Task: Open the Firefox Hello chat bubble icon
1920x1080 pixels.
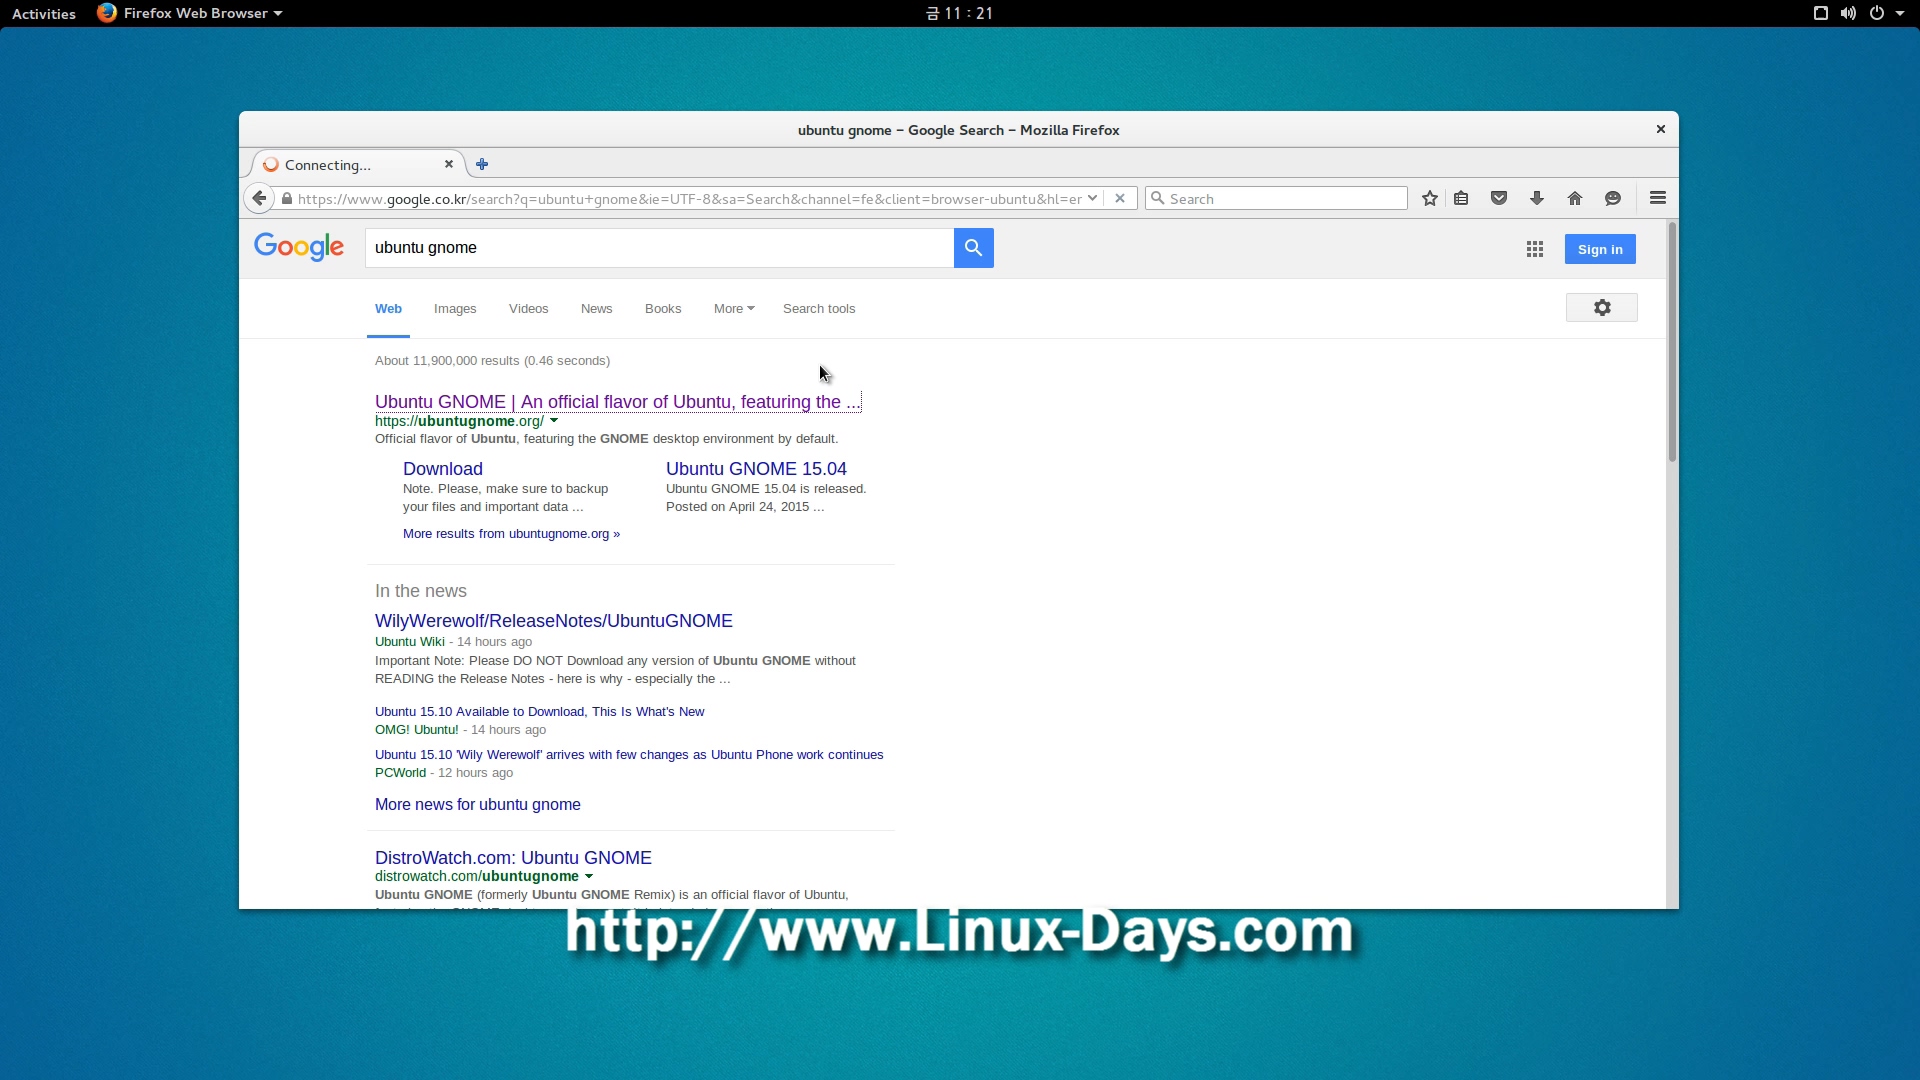Action: pos(1613,198)
